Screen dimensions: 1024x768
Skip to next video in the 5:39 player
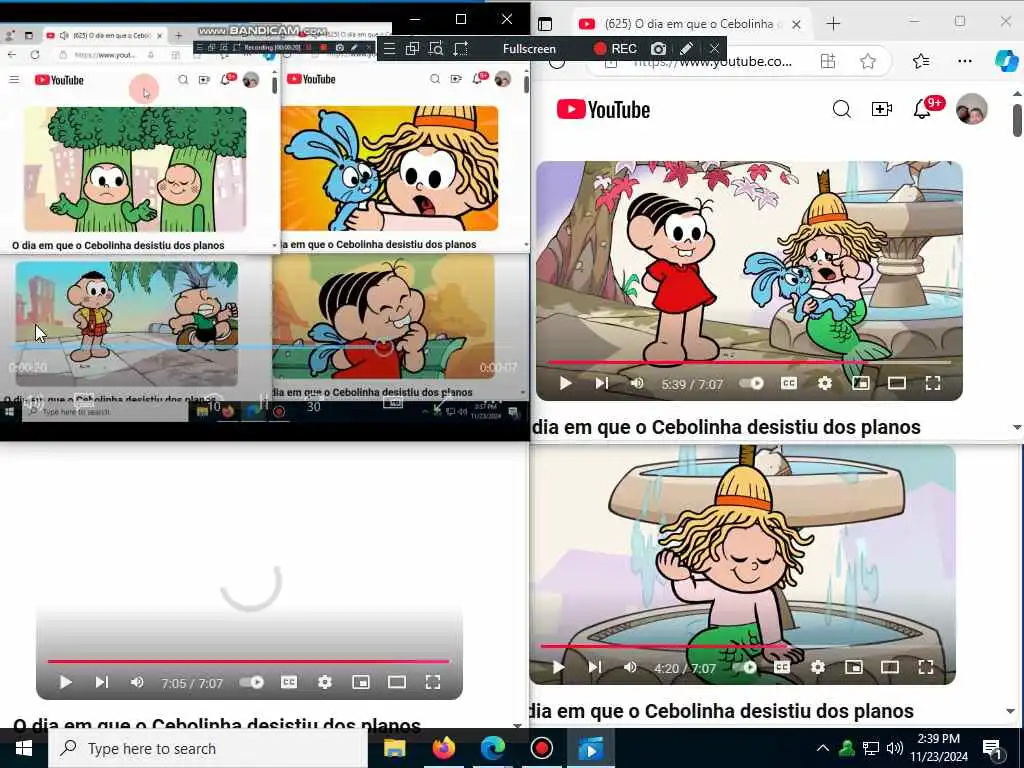(x=601, y=383)
